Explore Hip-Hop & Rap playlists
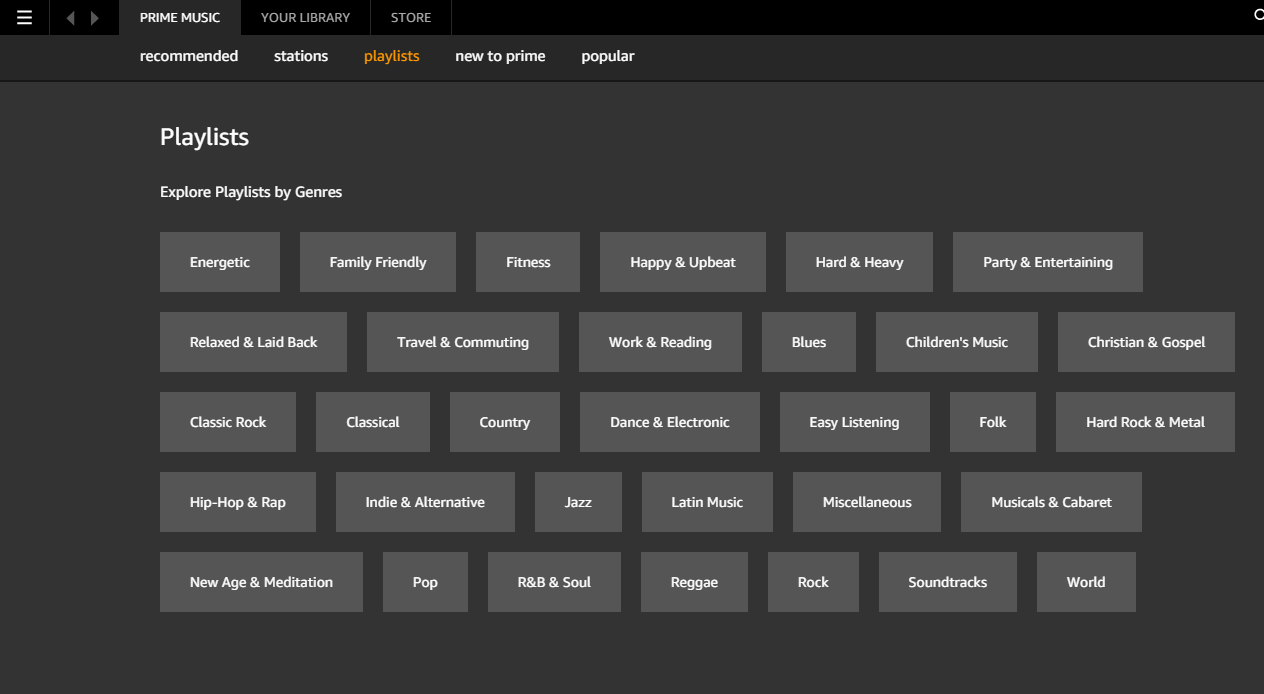Viewport: 1264px width, 694px height. tap(237, 501)
